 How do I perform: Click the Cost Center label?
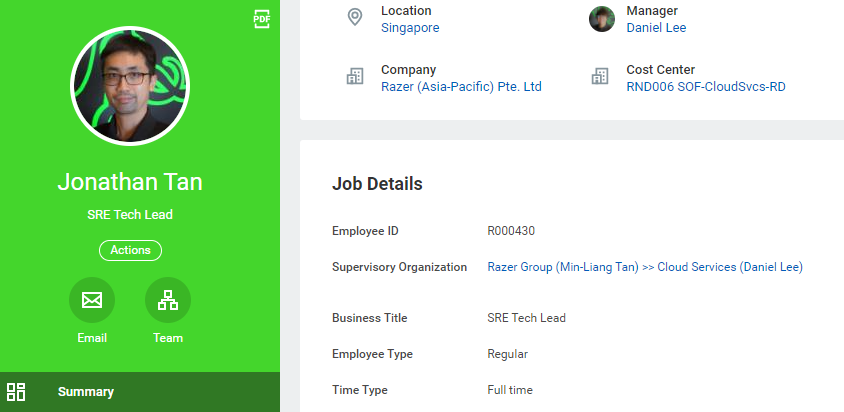[x=660, y=70]
